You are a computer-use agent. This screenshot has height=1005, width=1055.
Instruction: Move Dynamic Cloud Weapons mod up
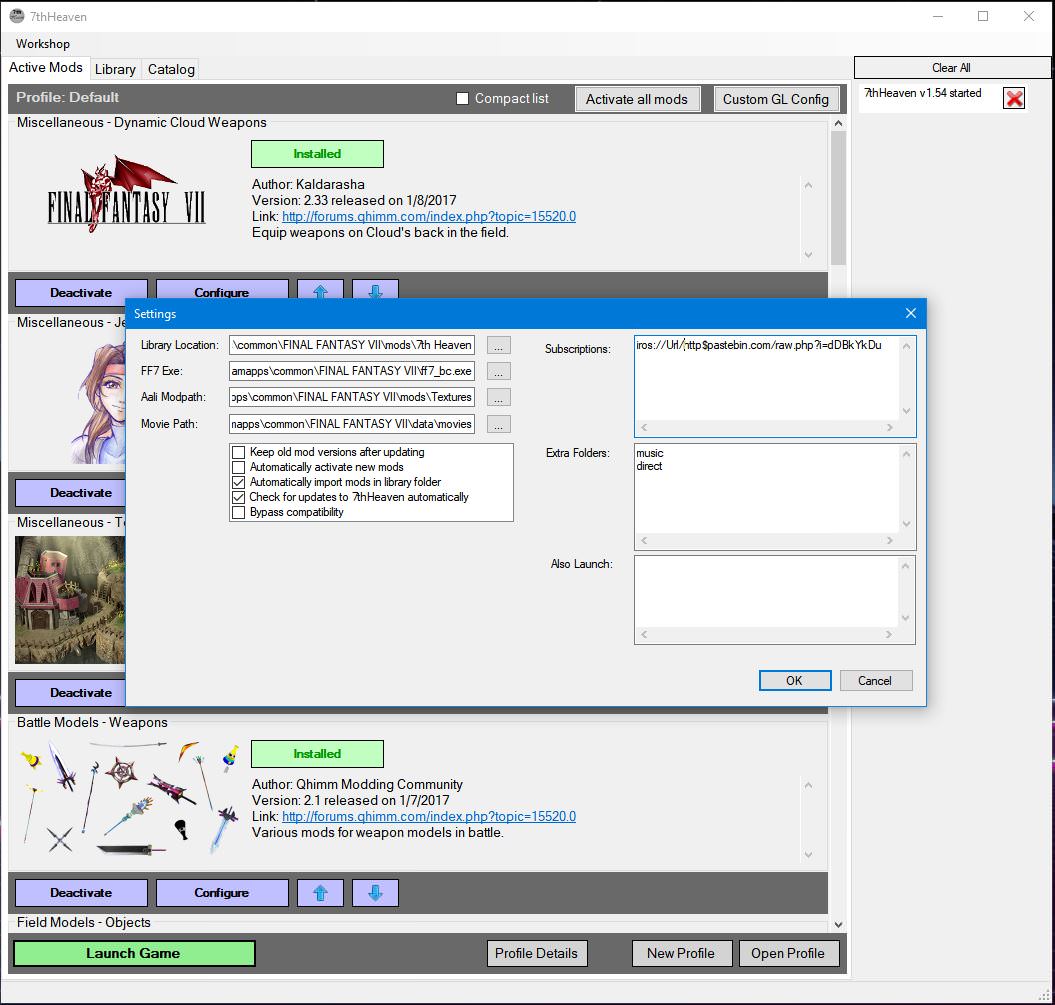pos(320,291)
